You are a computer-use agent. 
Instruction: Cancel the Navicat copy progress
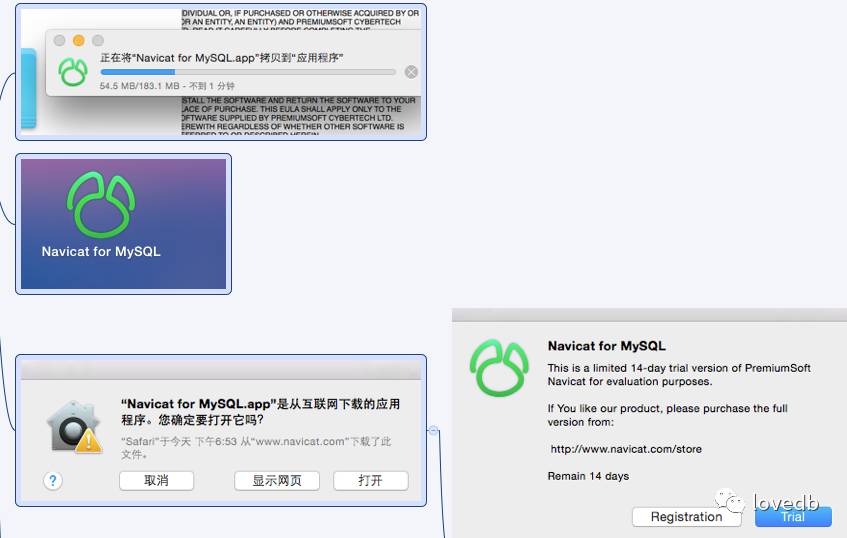point(411,72)
